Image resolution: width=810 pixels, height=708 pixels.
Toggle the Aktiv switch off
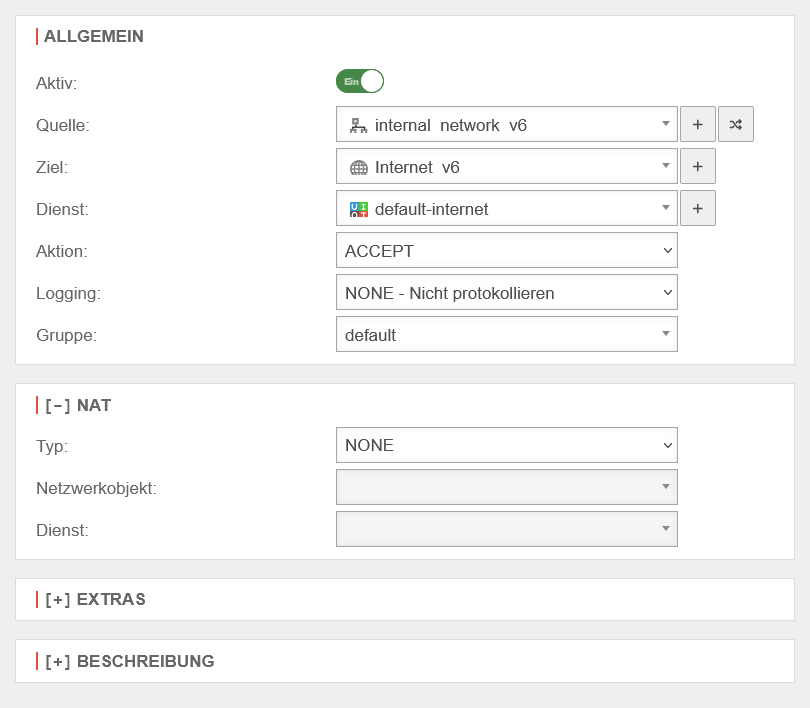pos(360,82)
